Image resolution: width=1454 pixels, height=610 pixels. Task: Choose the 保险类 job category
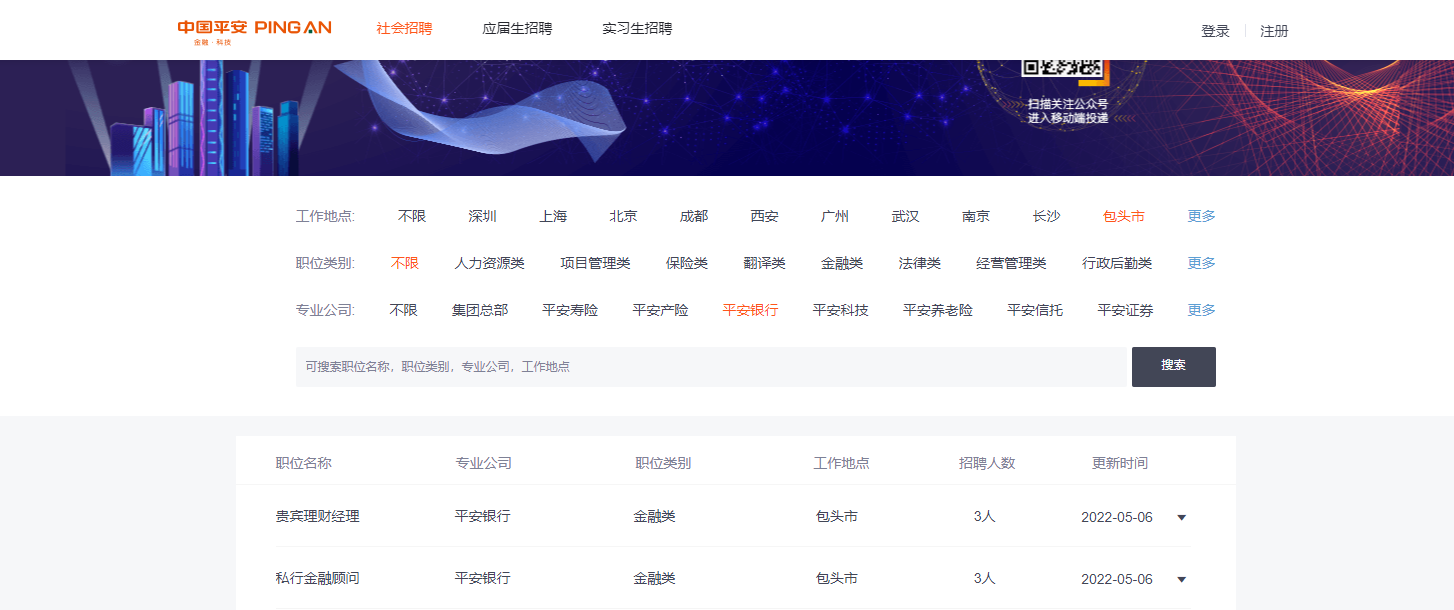687,263
